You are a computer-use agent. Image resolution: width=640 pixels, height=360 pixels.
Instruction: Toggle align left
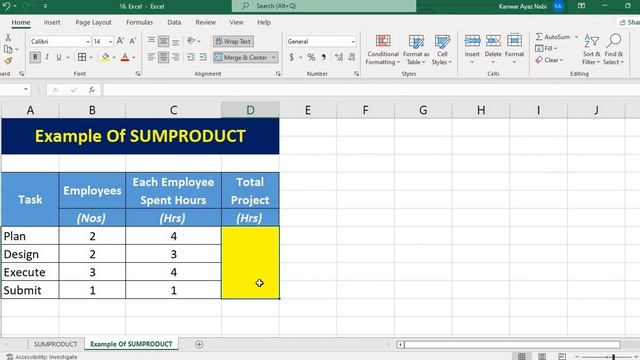[151, 58]
